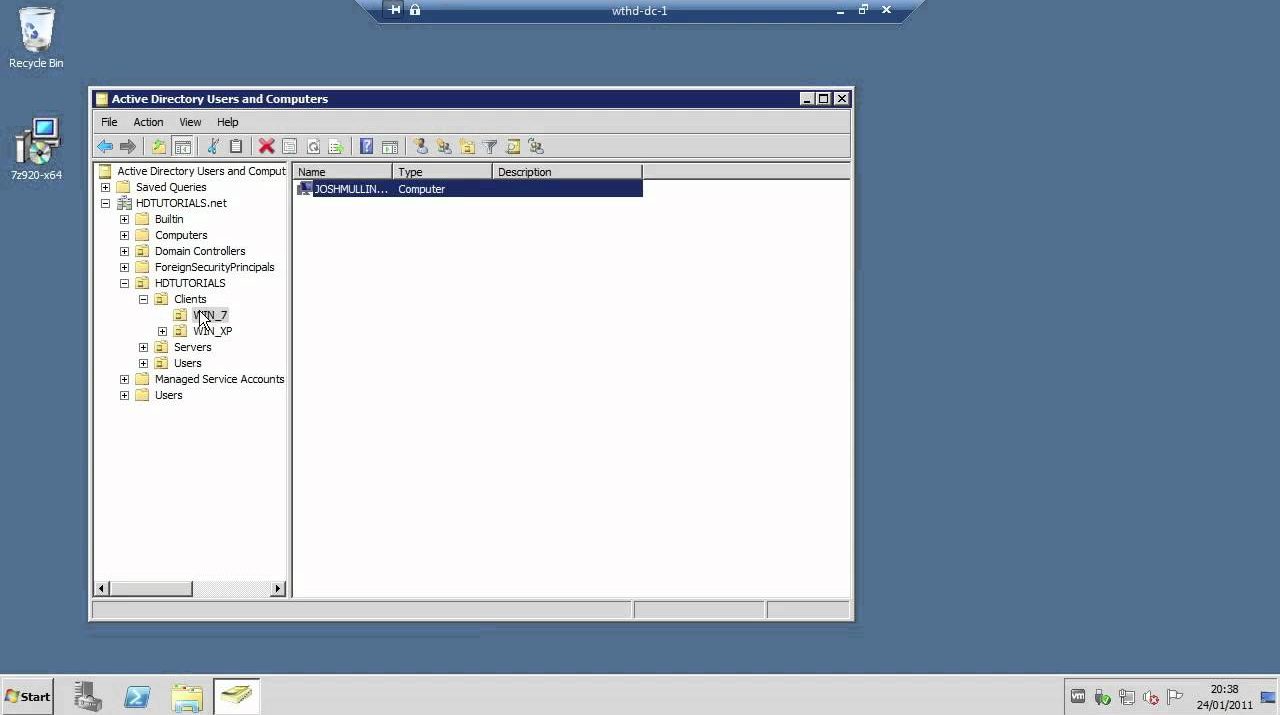This screenshot has height=715, width=1280.
Task: Click the red Delete X icon
Action: 266,147
